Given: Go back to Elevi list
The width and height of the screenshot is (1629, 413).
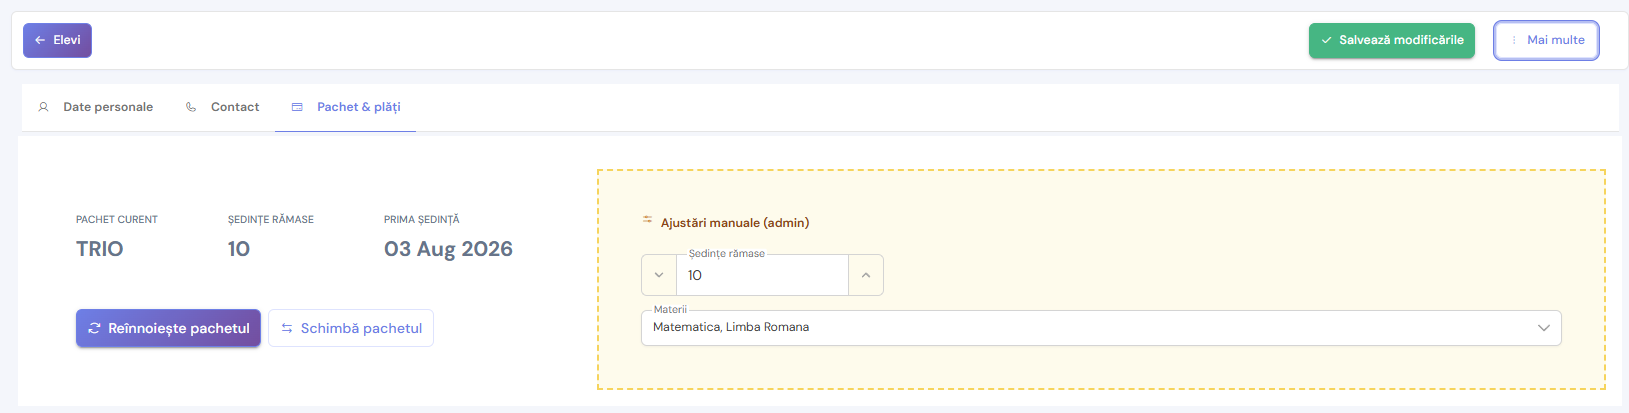Looking at the screenshot, I should click(x=57, y=40).
